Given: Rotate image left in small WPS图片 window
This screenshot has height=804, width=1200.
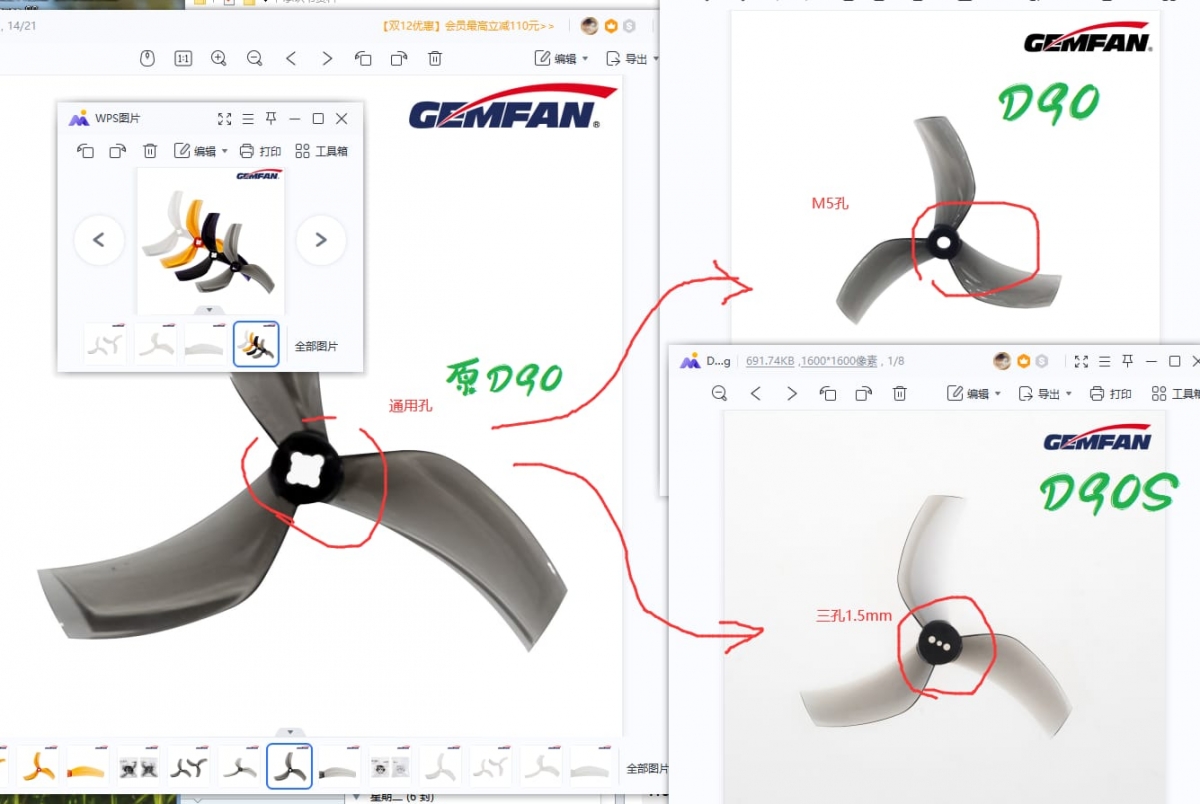Looking at the screenshot, I should 85,151.
